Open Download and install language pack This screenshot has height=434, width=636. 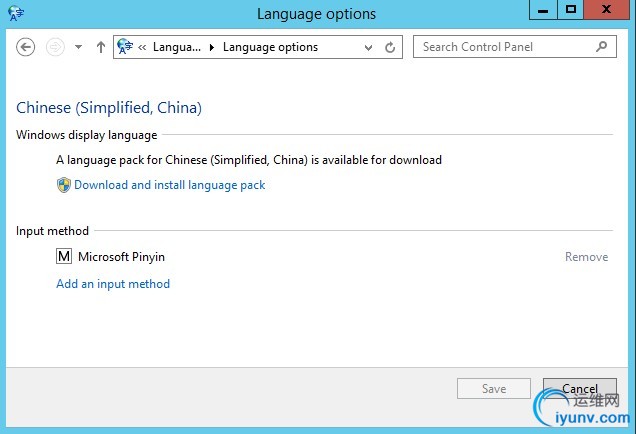coord(169,185)
